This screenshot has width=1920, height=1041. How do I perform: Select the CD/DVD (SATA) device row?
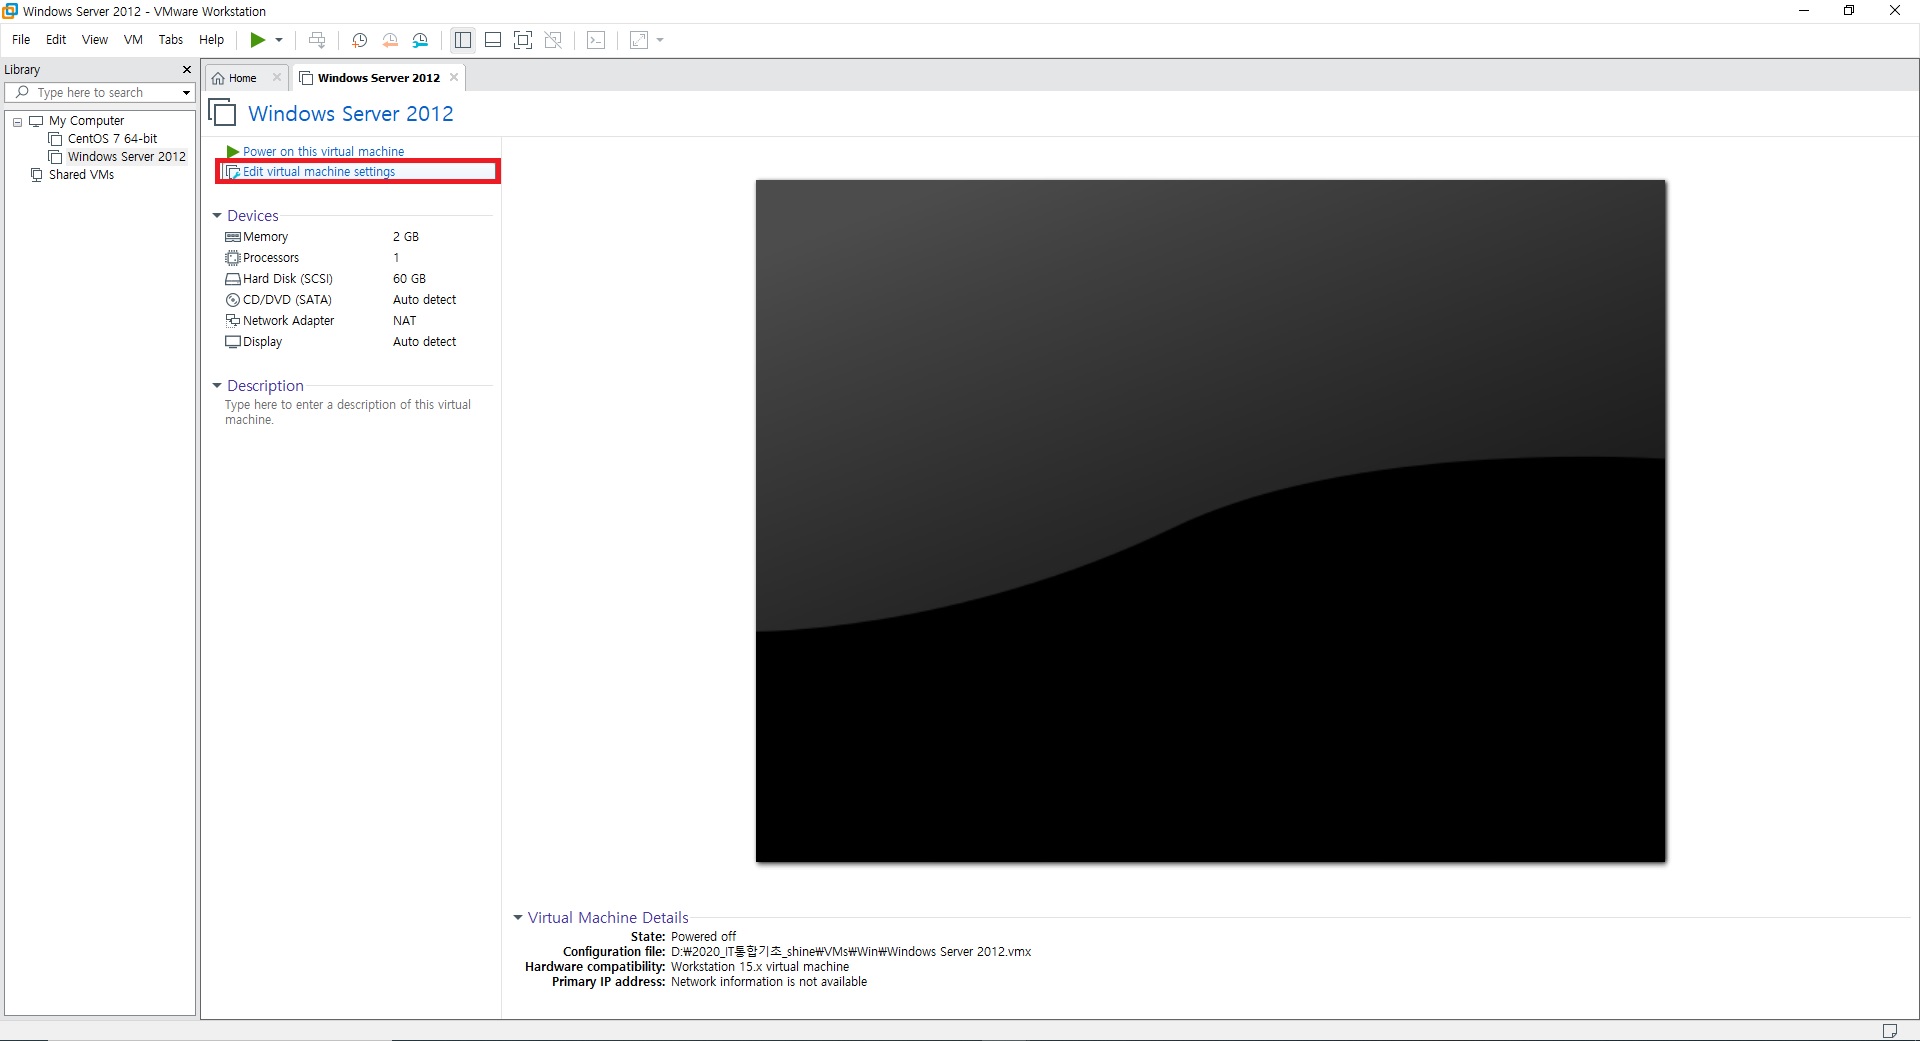click(359, 300)
